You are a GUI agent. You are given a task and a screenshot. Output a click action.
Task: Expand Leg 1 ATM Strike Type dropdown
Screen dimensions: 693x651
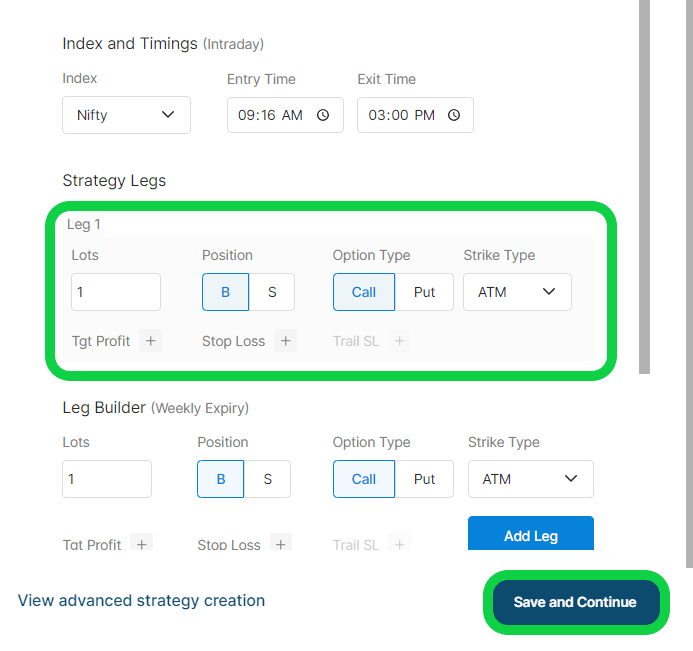(517, 292)
